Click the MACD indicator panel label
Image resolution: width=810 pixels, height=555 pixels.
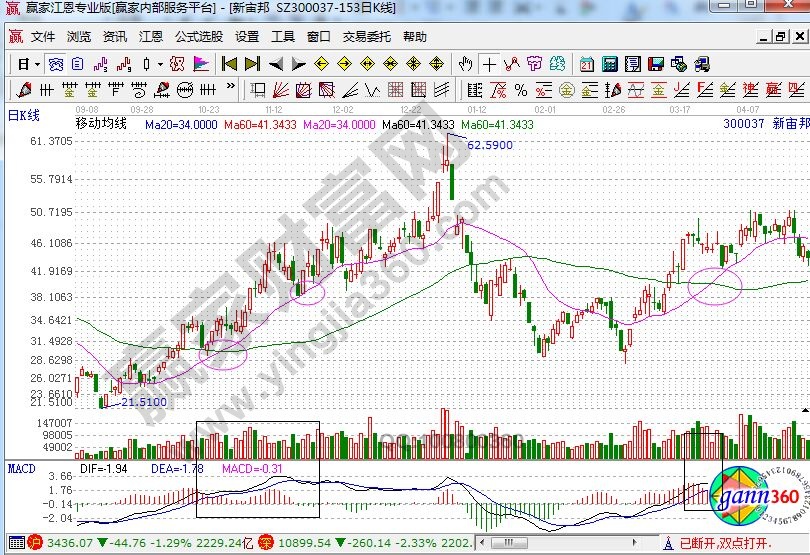coord(21,468)
